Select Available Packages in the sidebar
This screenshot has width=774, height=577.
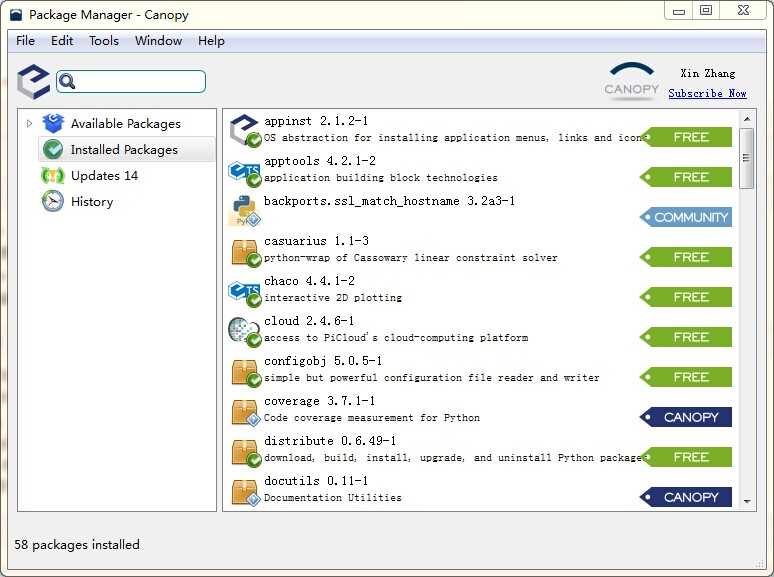pos(126,123)
